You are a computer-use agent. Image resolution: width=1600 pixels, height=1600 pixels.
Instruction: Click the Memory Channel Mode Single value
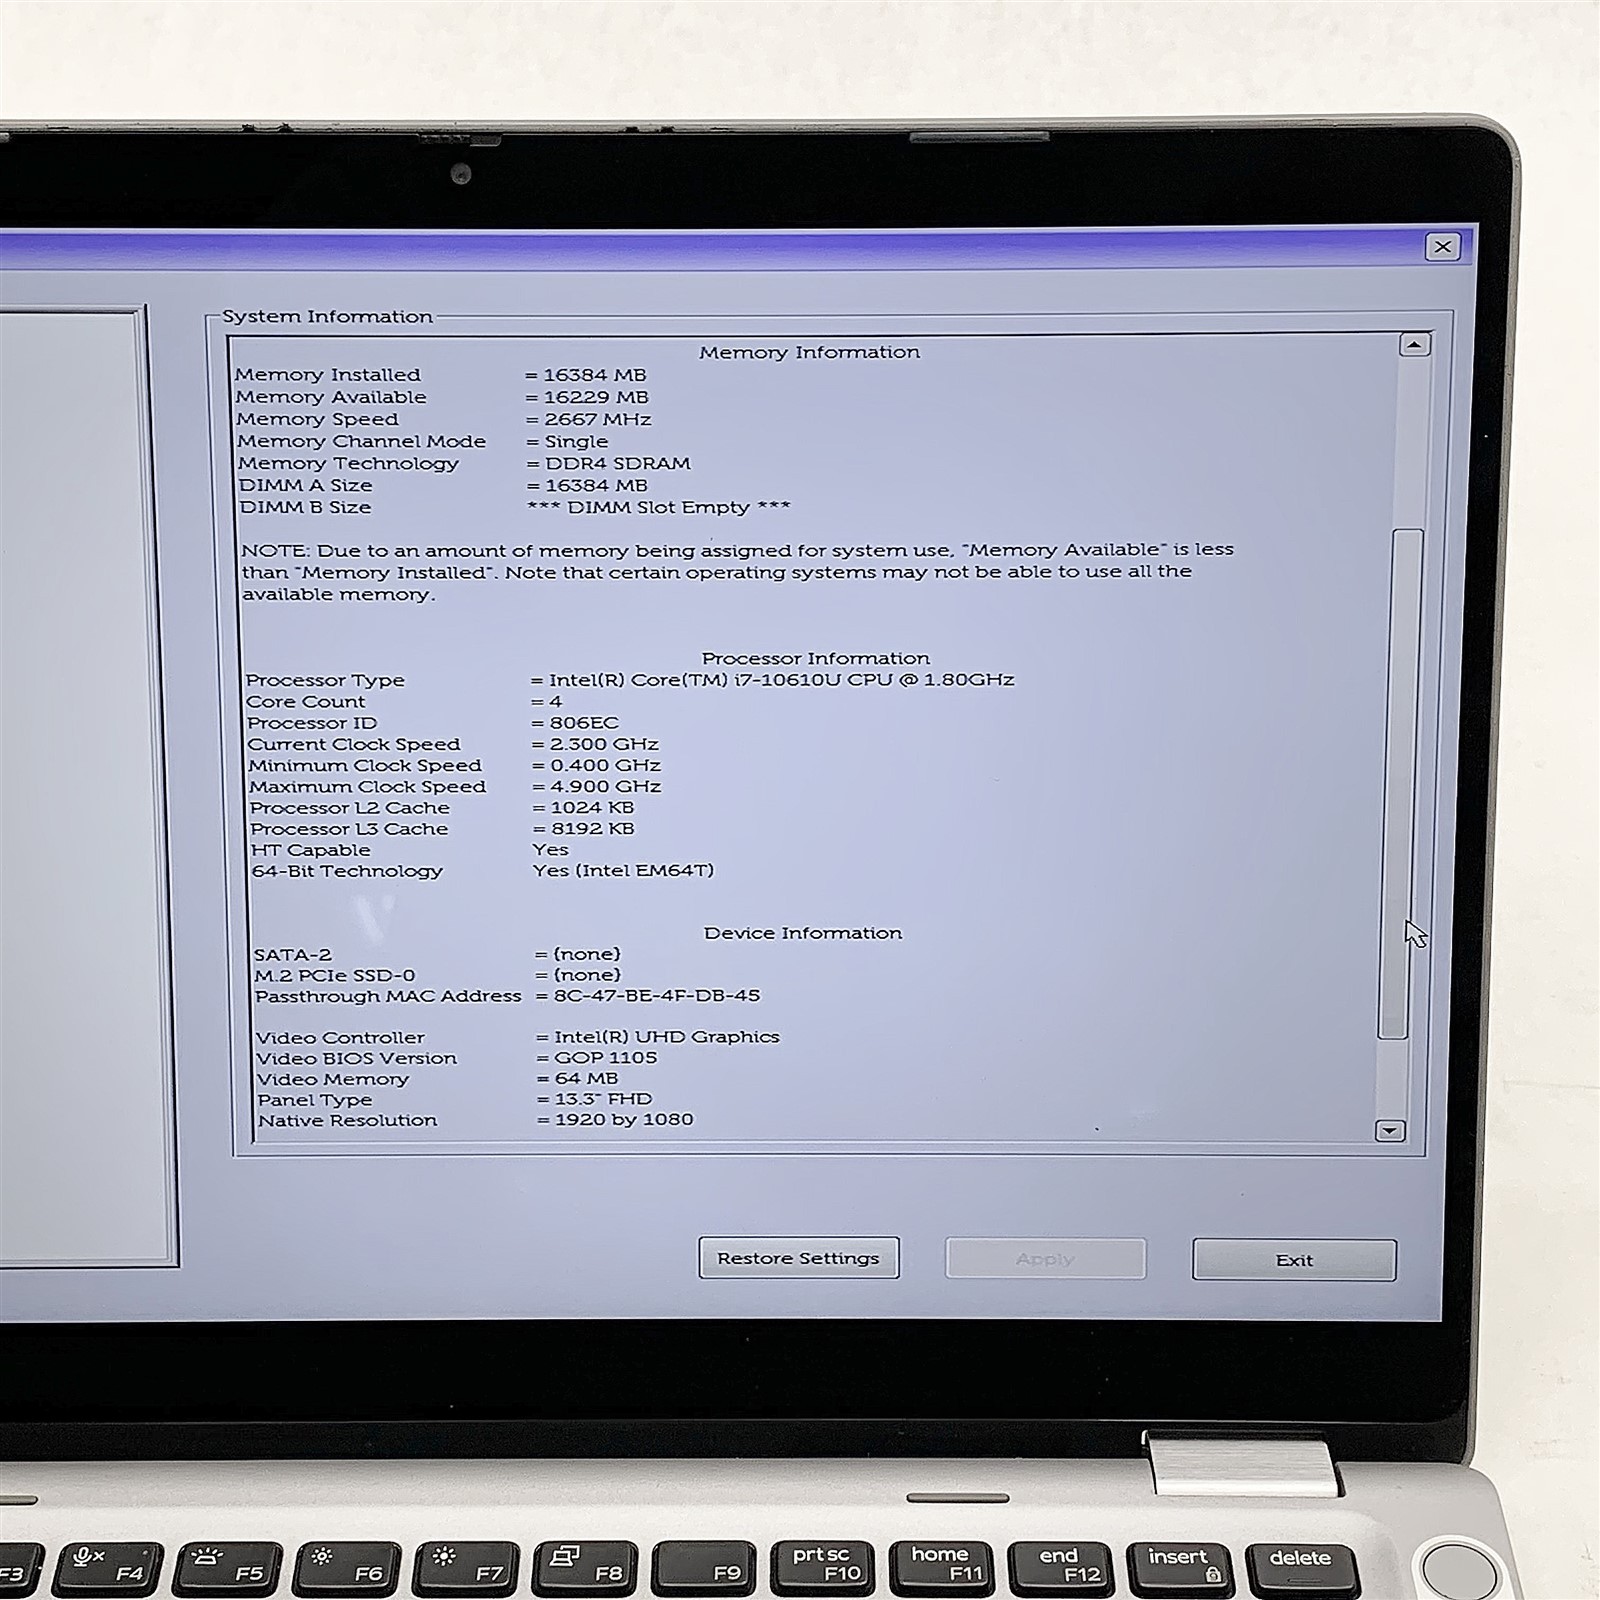pyautogui.click(x=576, y=441)
